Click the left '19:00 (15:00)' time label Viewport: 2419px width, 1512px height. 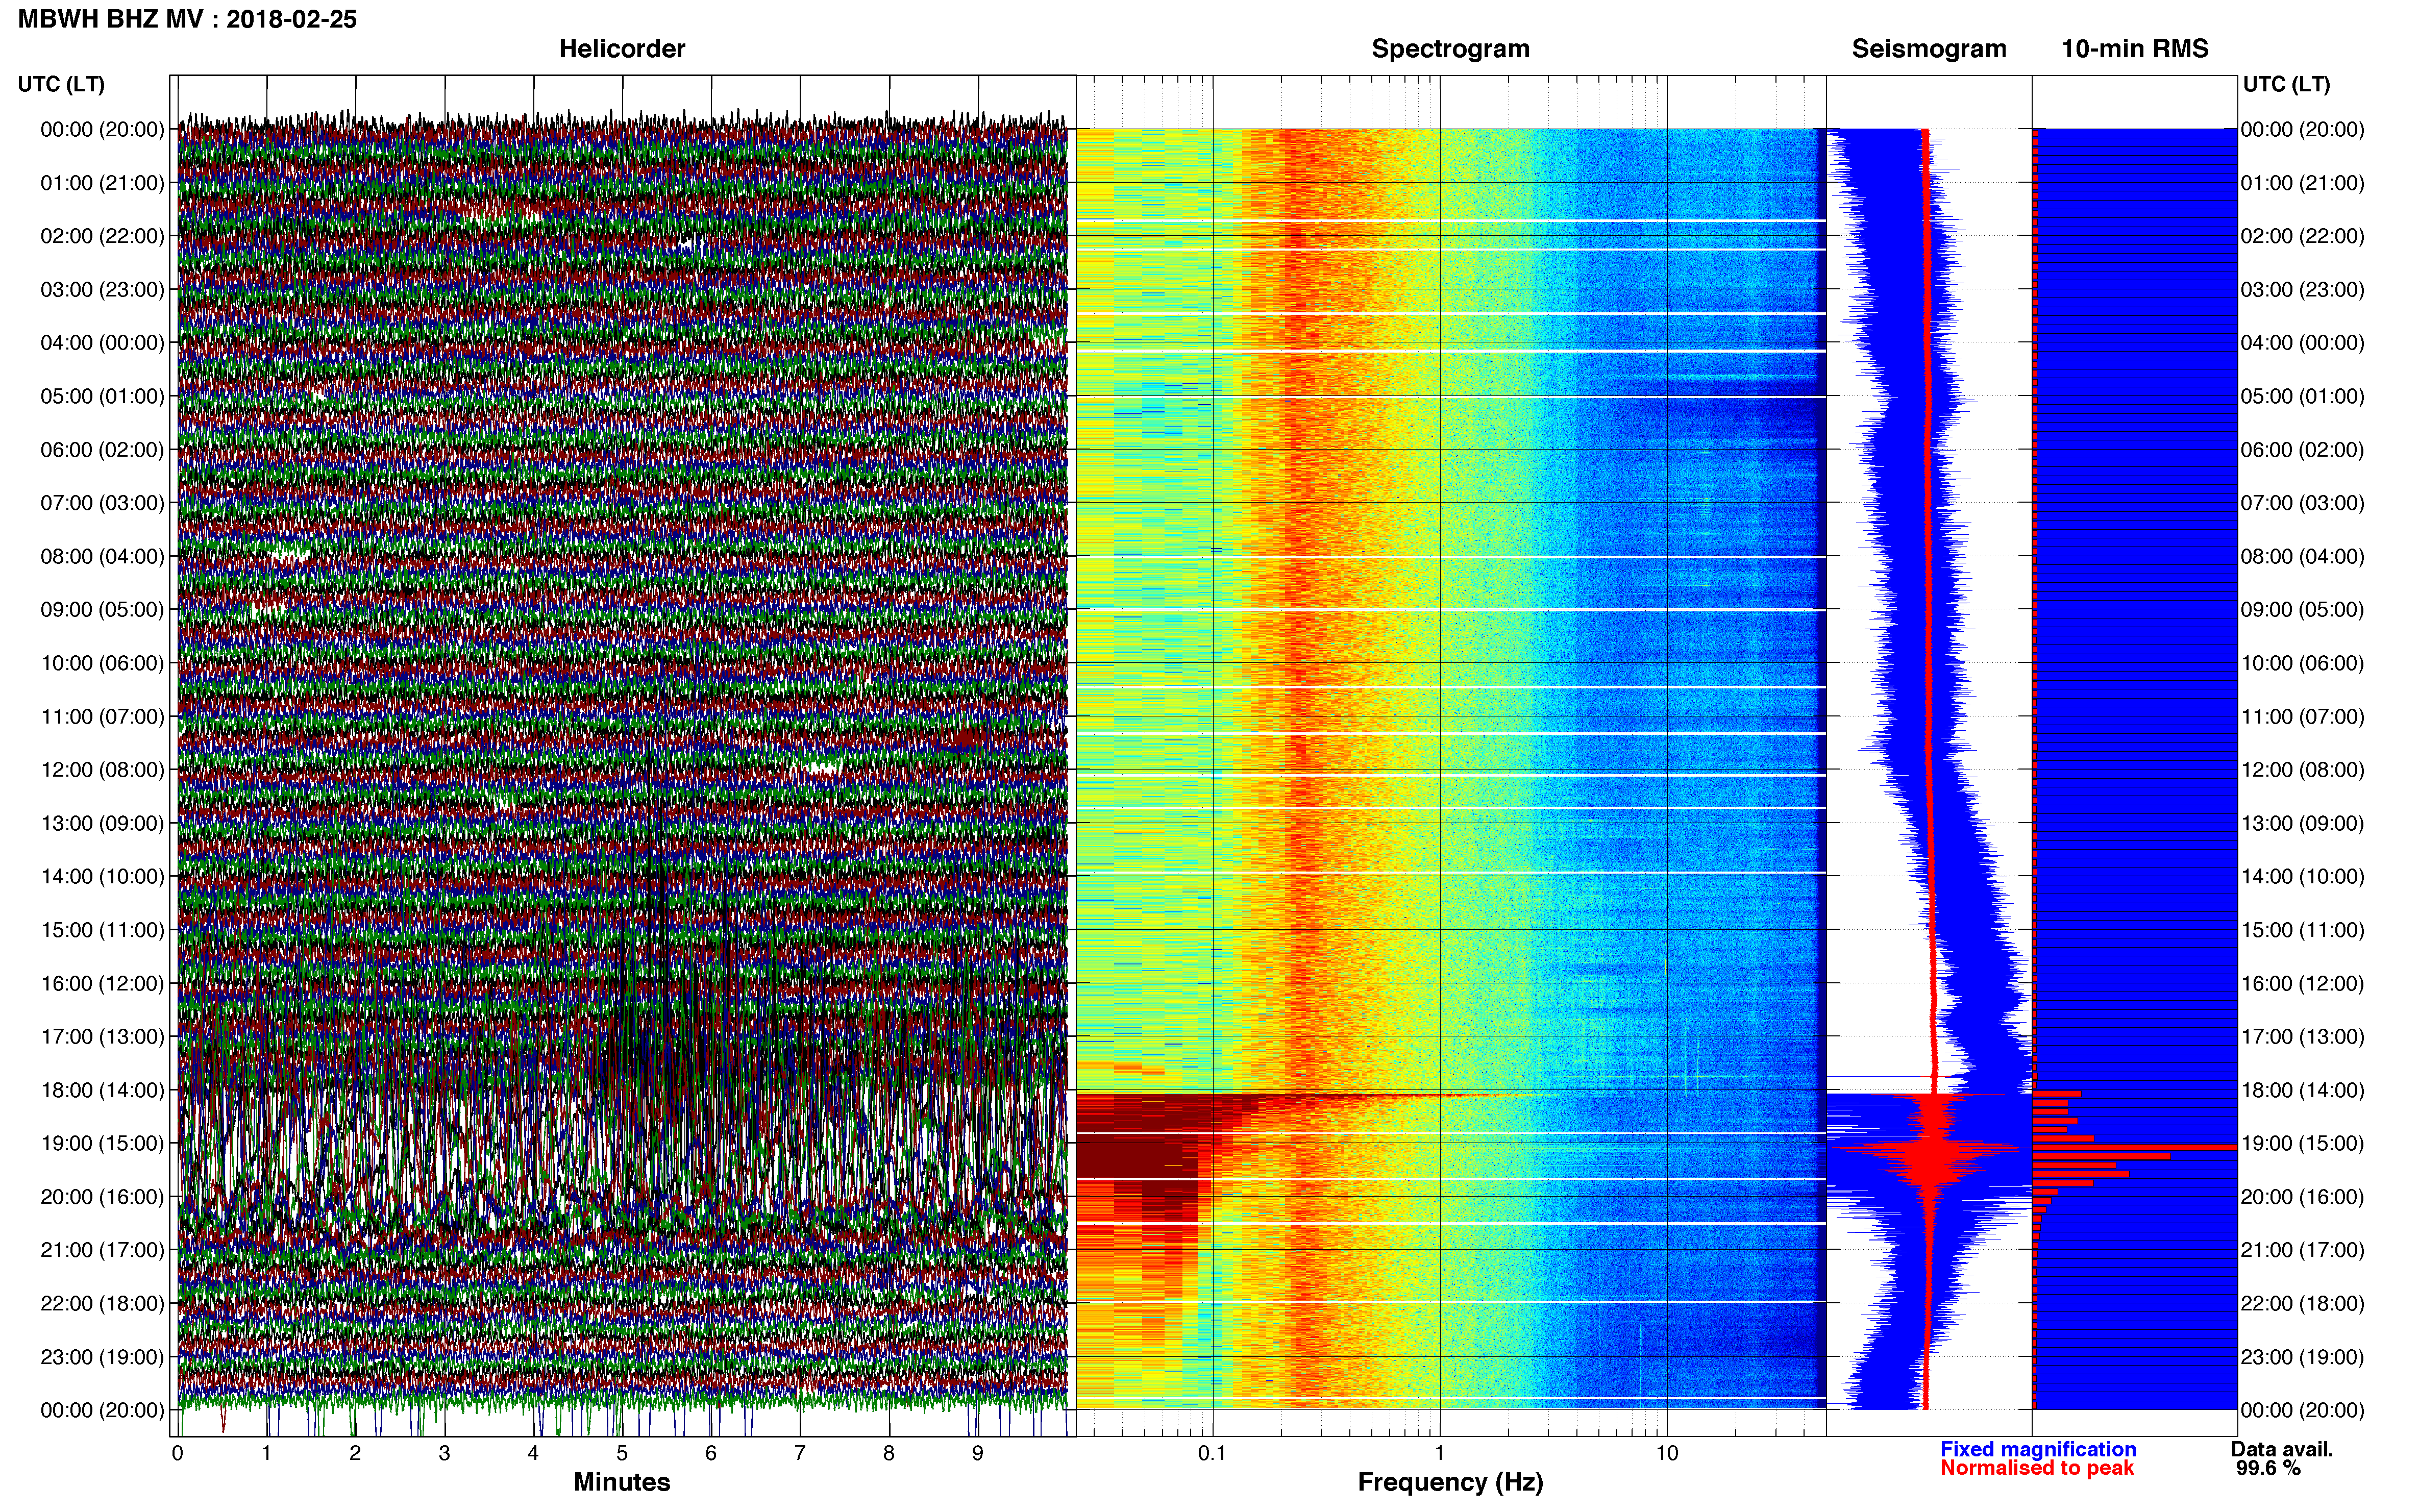pos(102,1143)
